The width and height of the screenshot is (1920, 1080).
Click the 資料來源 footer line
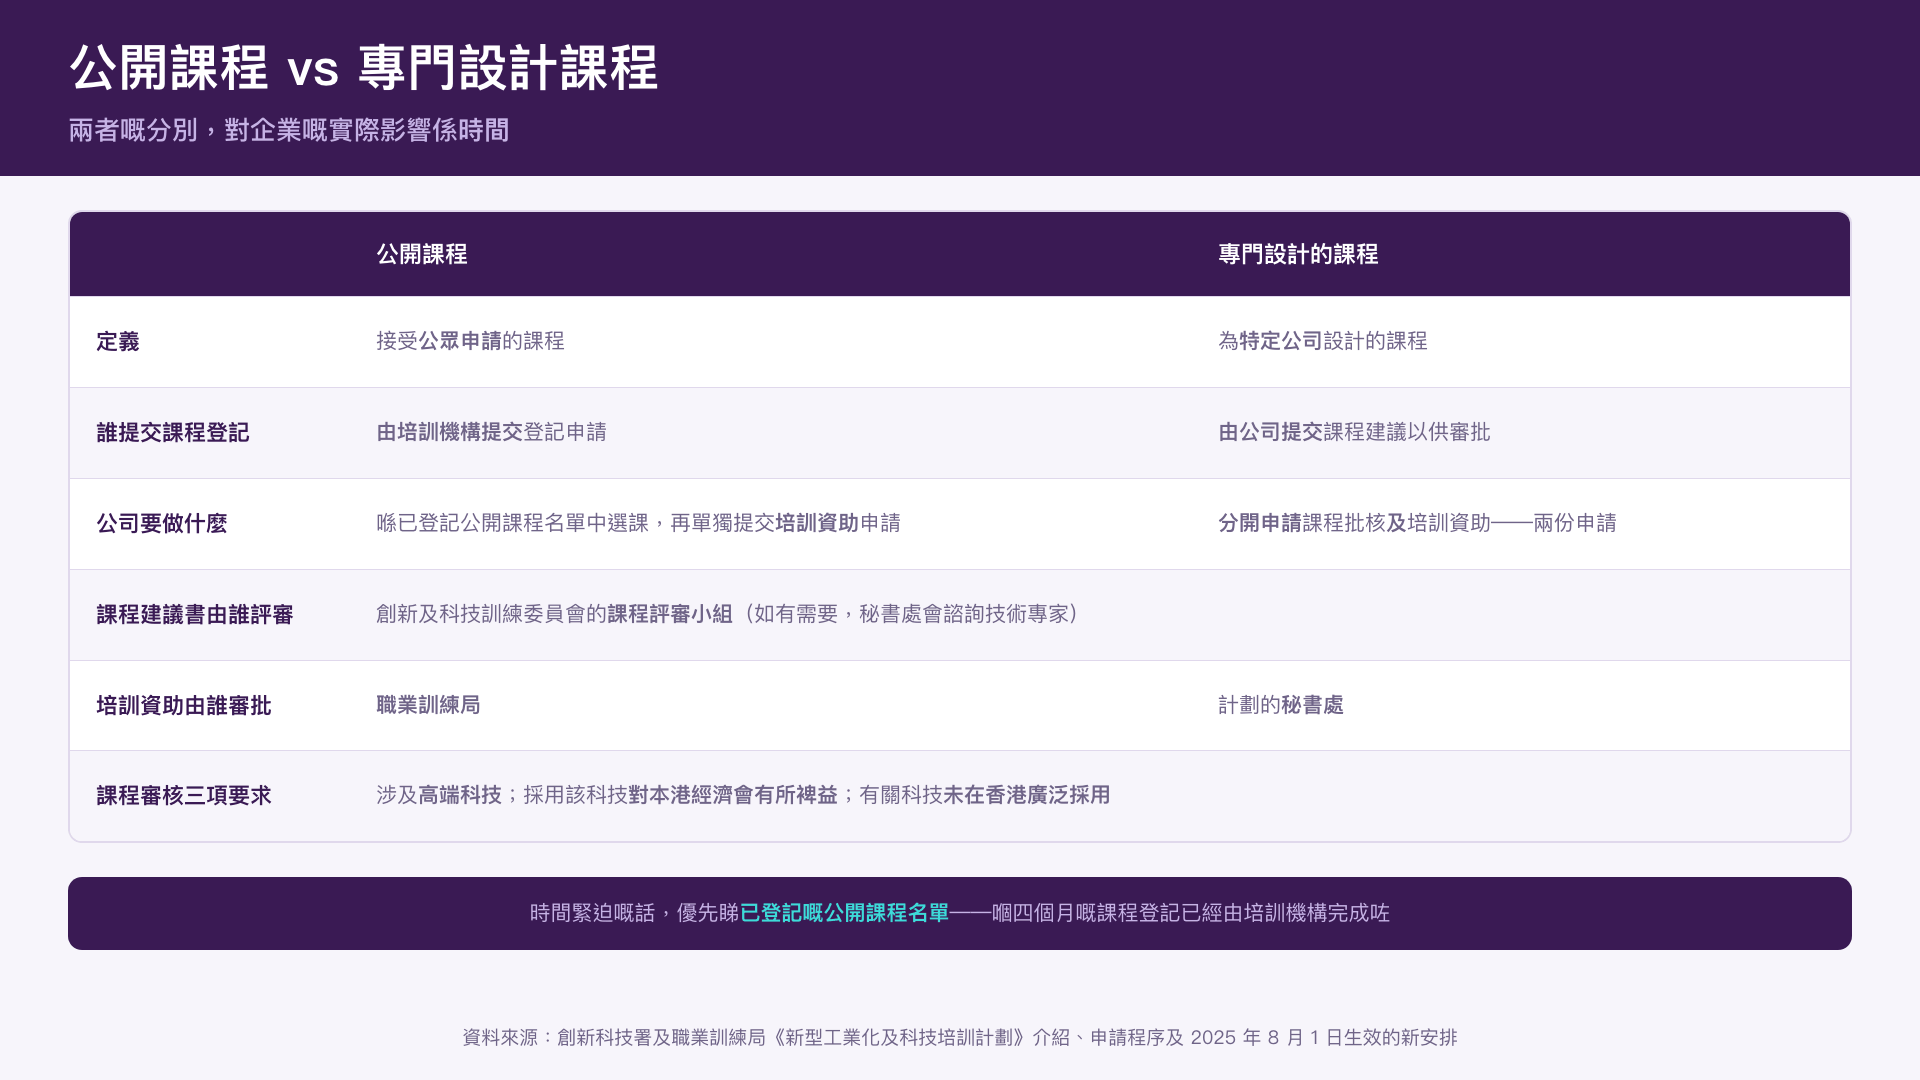960,1038
